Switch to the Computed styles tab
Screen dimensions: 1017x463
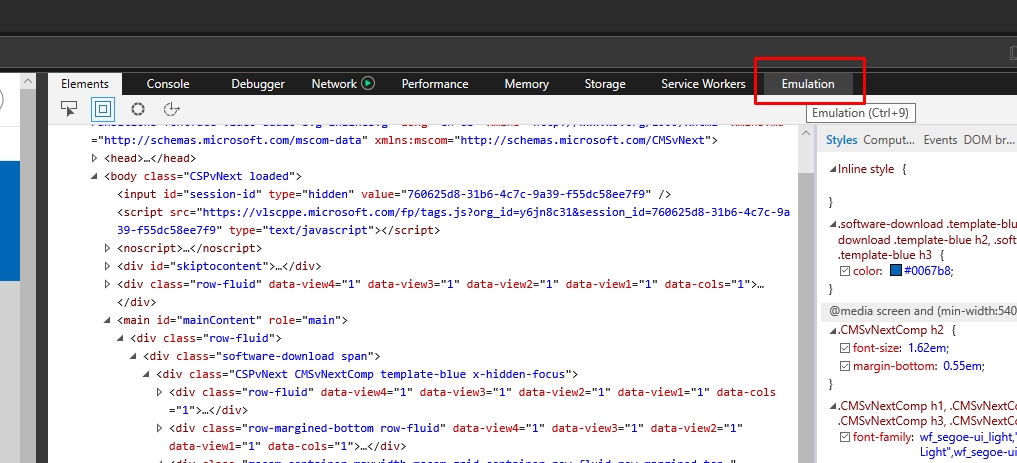(889, 139)
